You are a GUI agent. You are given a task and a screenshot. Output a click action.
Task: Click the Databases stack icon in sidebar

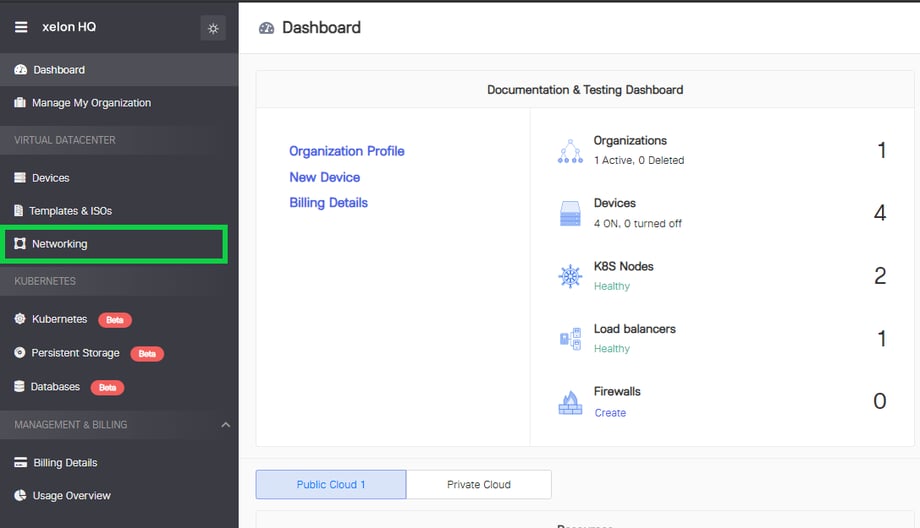(x=19, y=387)
